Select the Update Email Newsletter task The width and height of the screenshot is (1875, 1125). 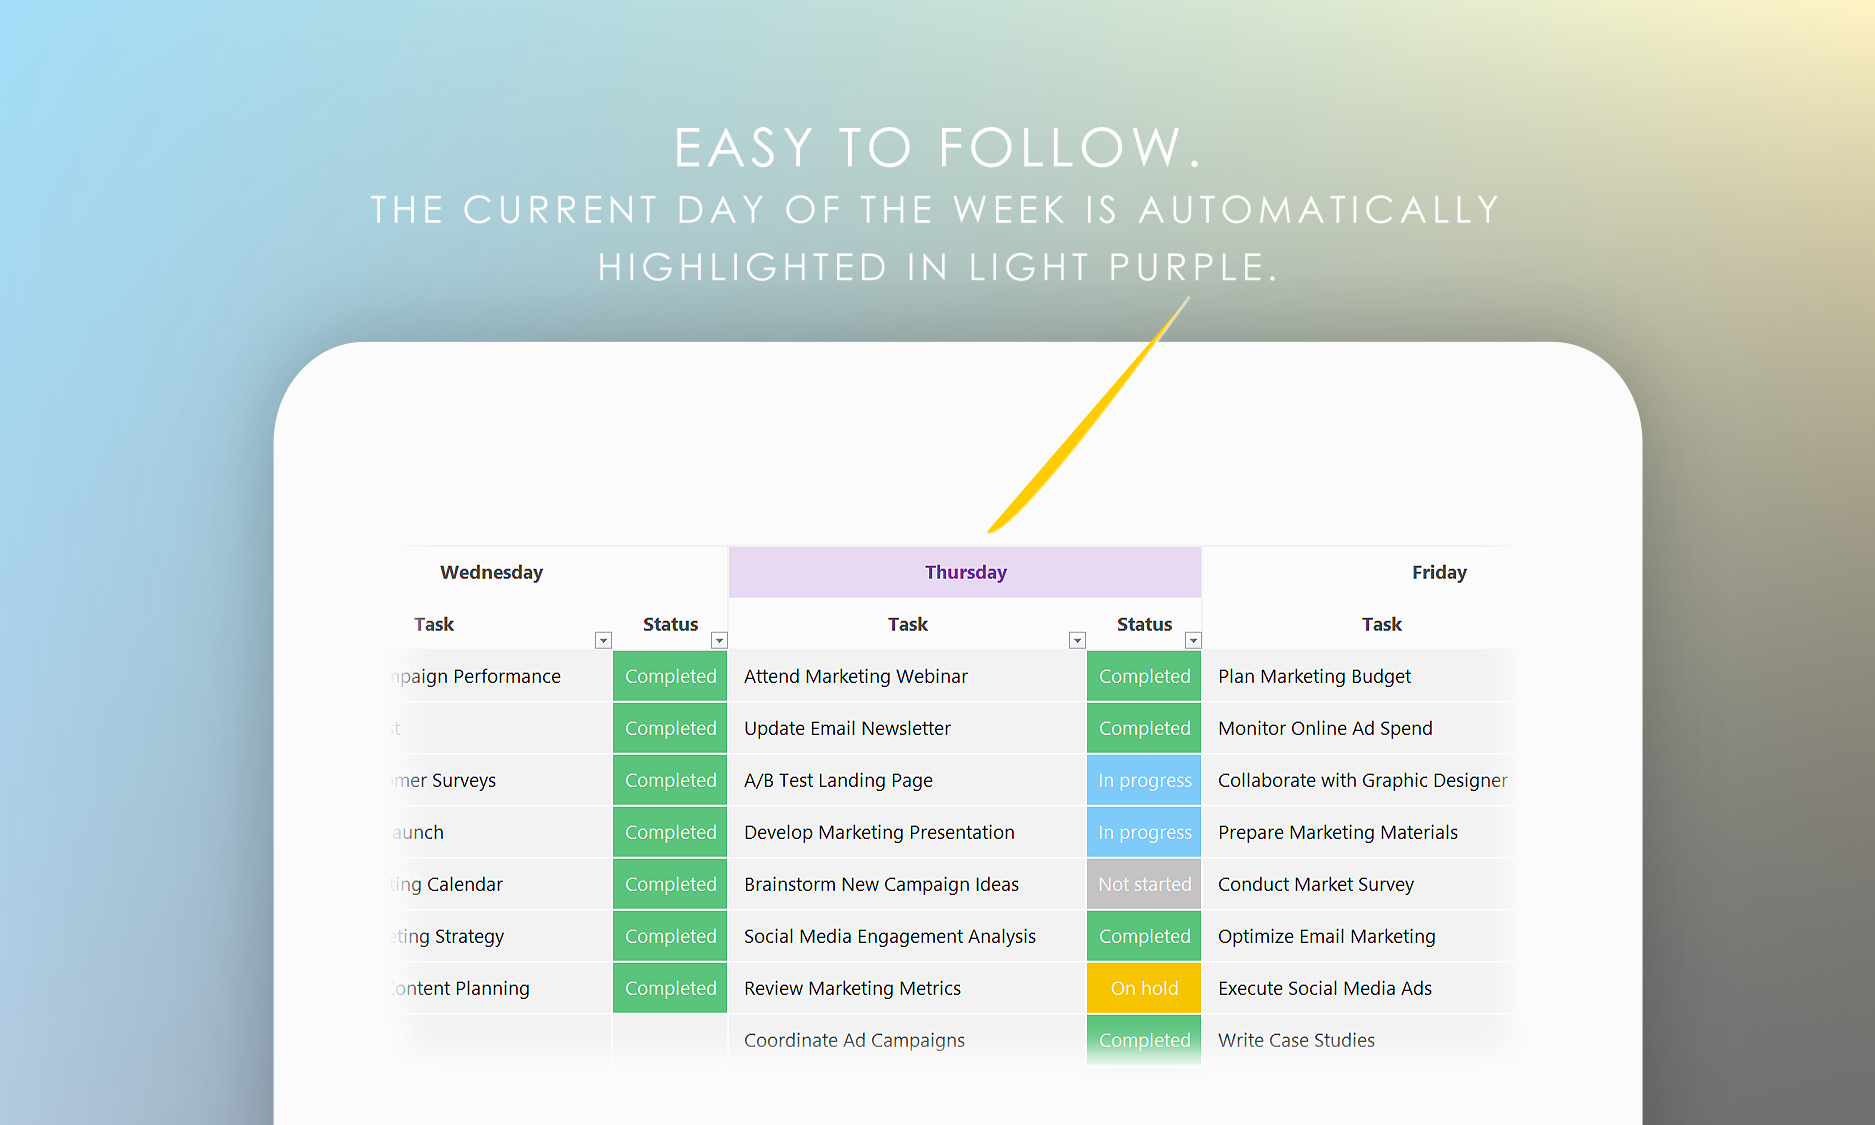[x=847, y=728]
